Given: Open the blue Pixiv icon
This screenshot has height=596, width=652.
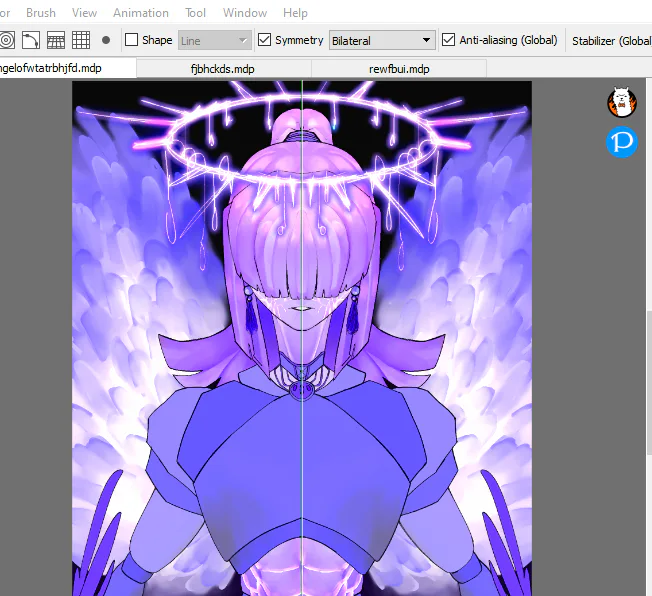Looking at the screenshot, I should click(622, 142).
